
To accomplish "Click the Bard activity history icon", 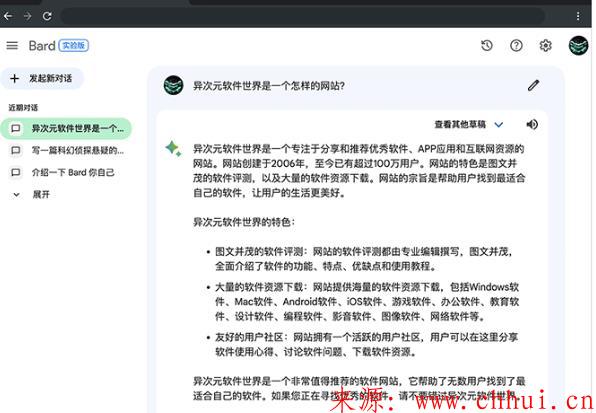I will click(x=487, y=46).
